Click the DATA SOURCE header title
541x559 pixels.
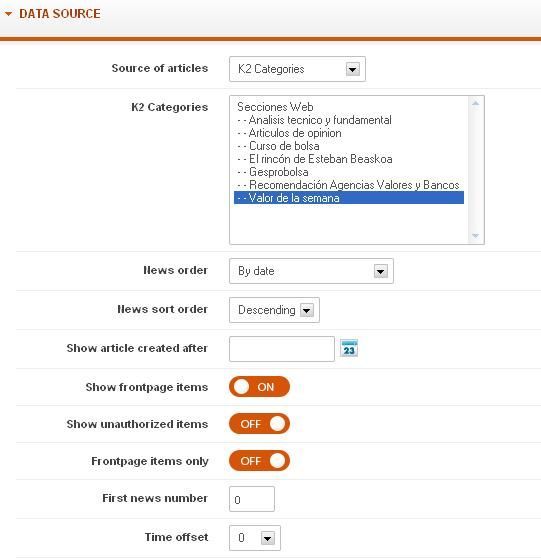[60, 14]
